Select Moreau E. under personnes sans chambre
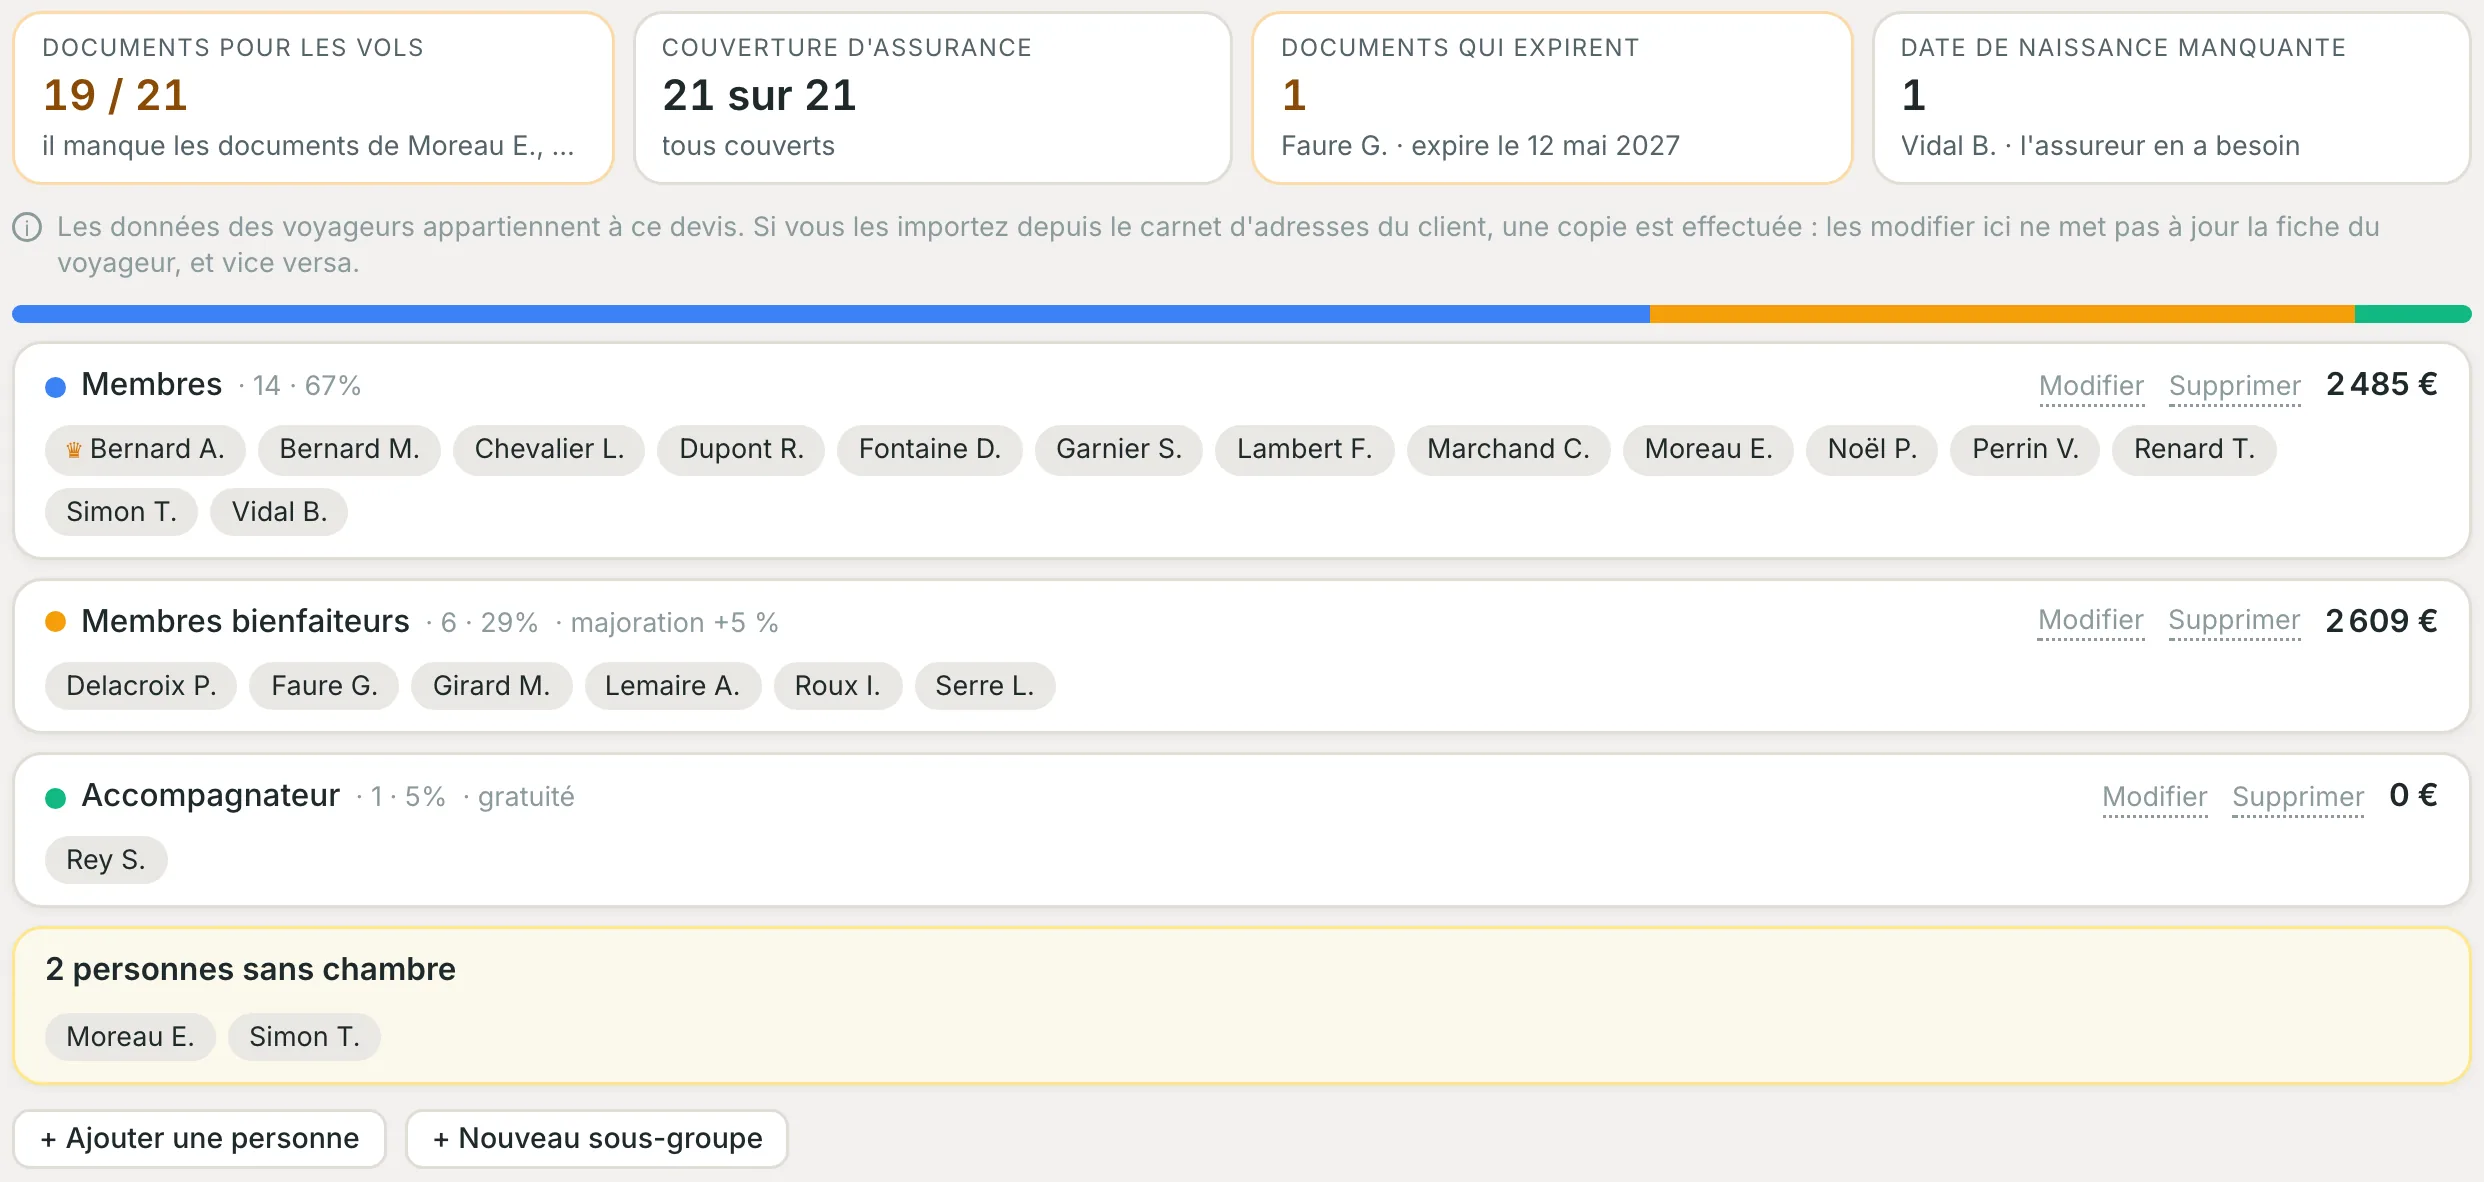The image size is (2484, 1182). click(130, 1037)
